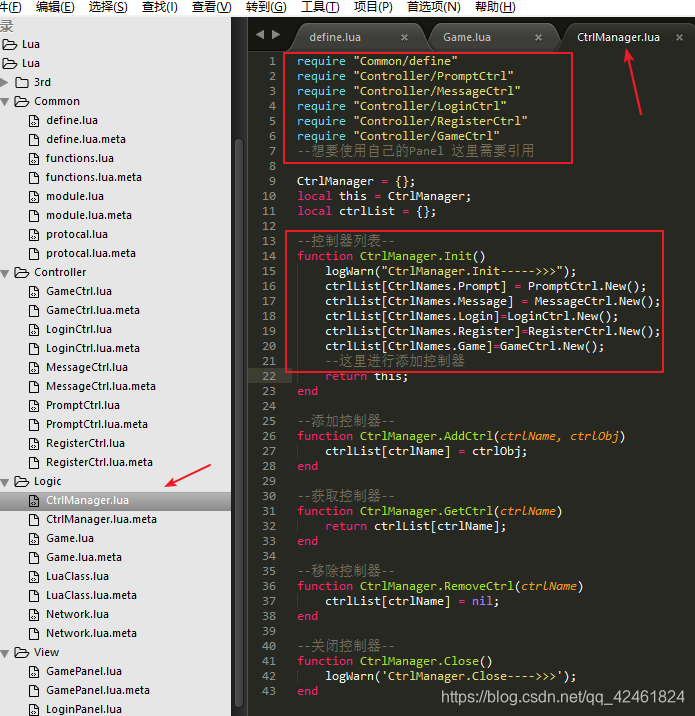
Task: Click the GamePanel.lua file icon
Action: click(x=34, y=672)
